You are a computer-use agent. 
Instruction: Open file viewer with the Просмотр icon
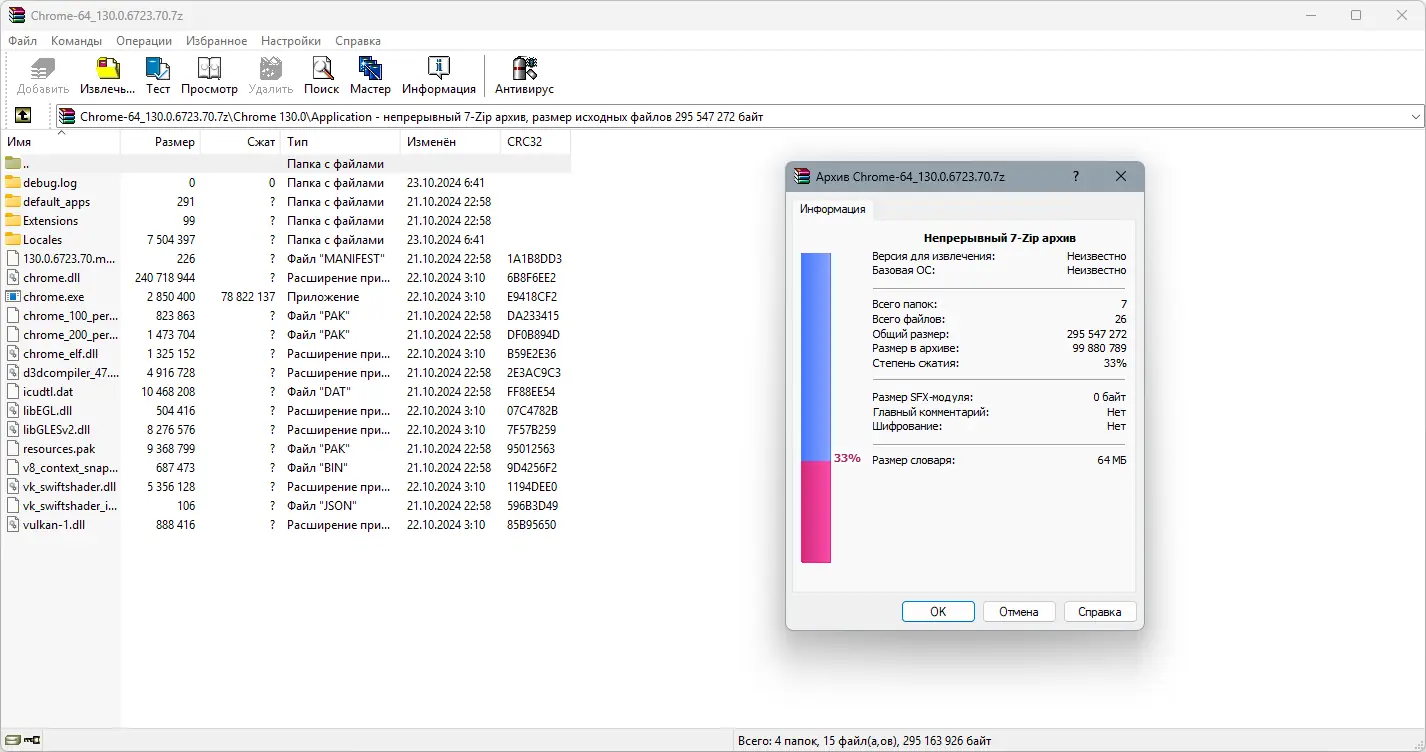pos(209,70)
